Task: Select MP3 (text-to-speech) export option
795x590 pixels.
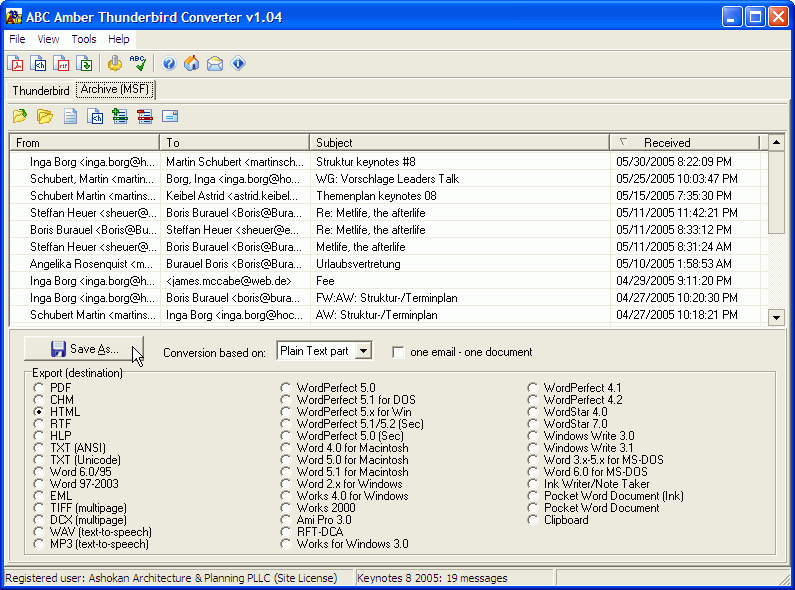Action: (39, 544)
